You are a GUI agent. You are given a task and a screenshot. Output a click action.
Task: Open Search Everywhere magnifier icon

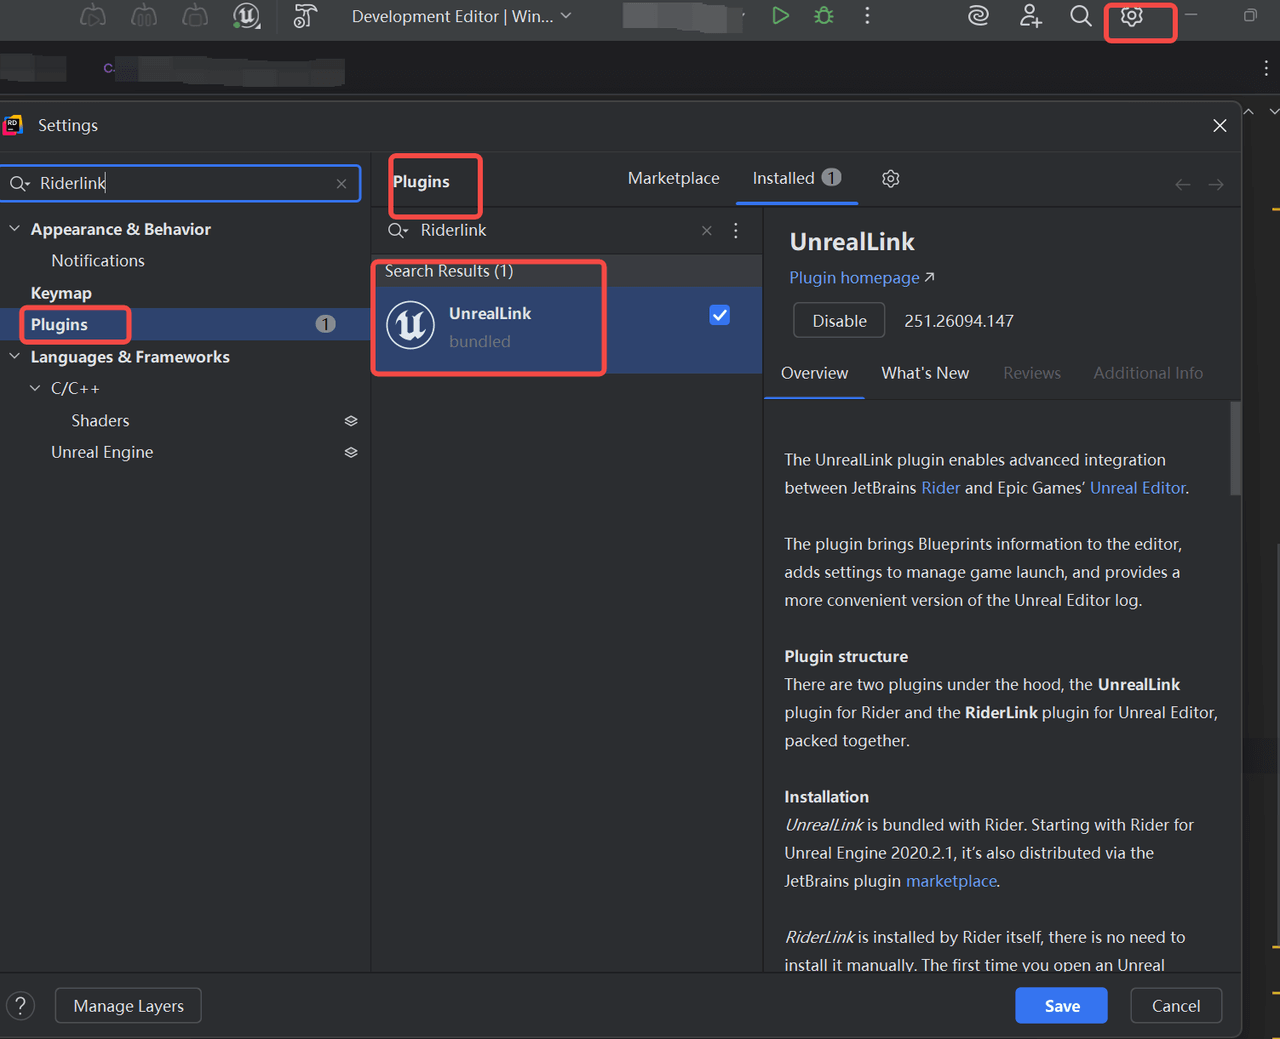coord(1080,16)
